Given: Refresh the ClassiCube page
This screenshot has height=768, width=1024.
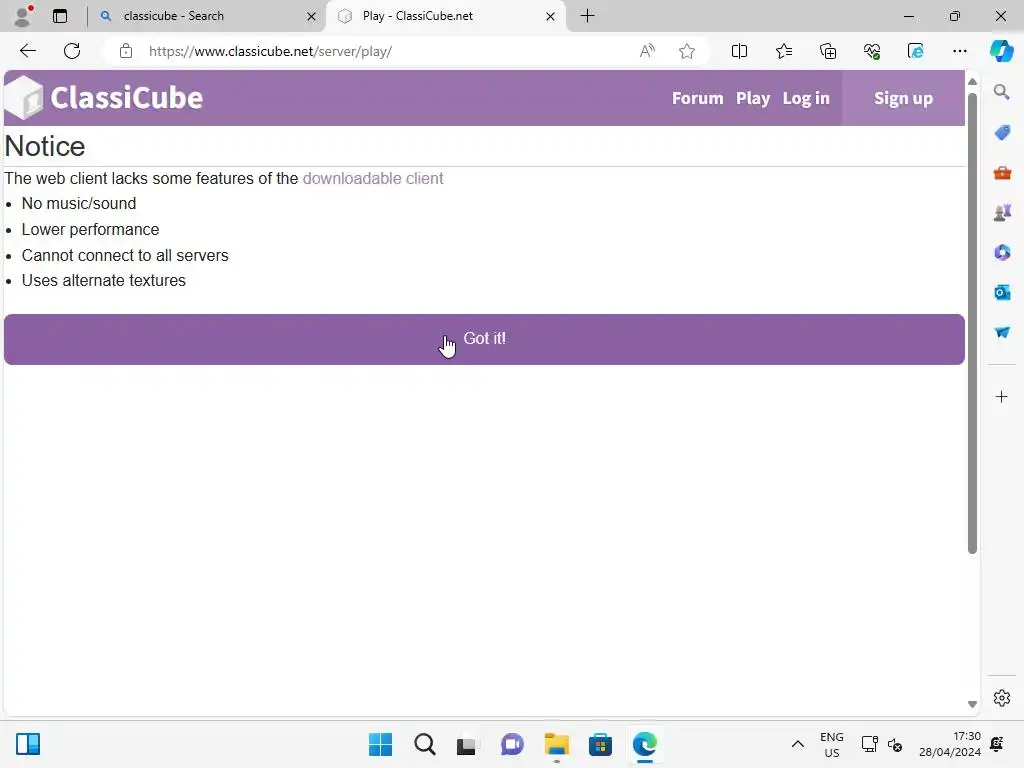Looking at the screenshot, I should (72, 51).
